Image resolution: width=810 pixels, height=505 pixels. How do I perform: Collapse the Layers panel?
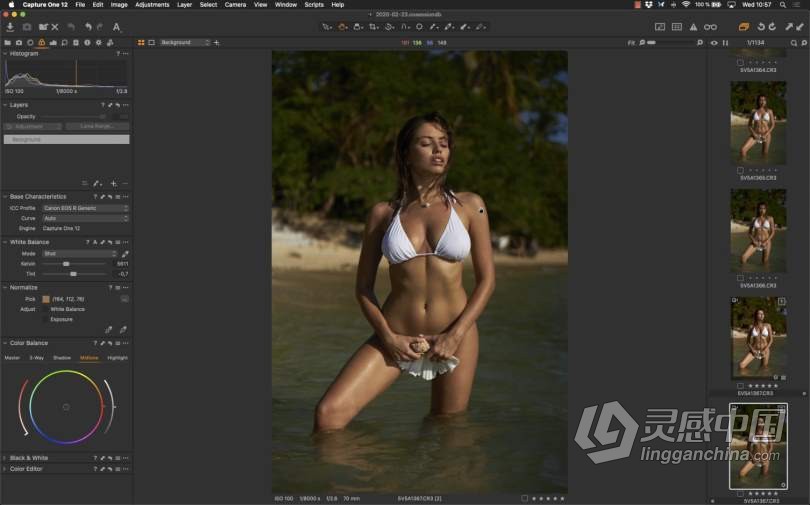click(5, 105)
